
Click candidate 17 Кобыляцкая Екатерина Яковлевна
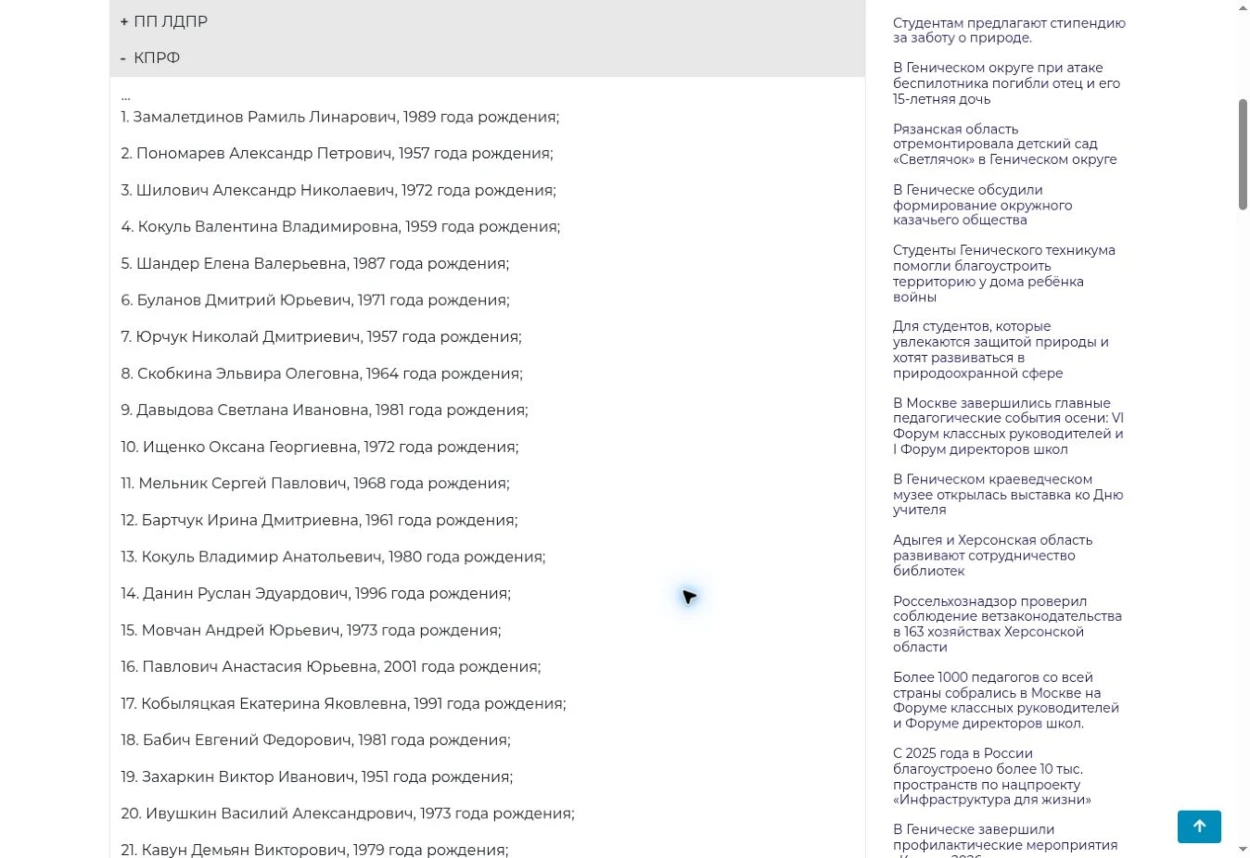[x=343, y=704]
